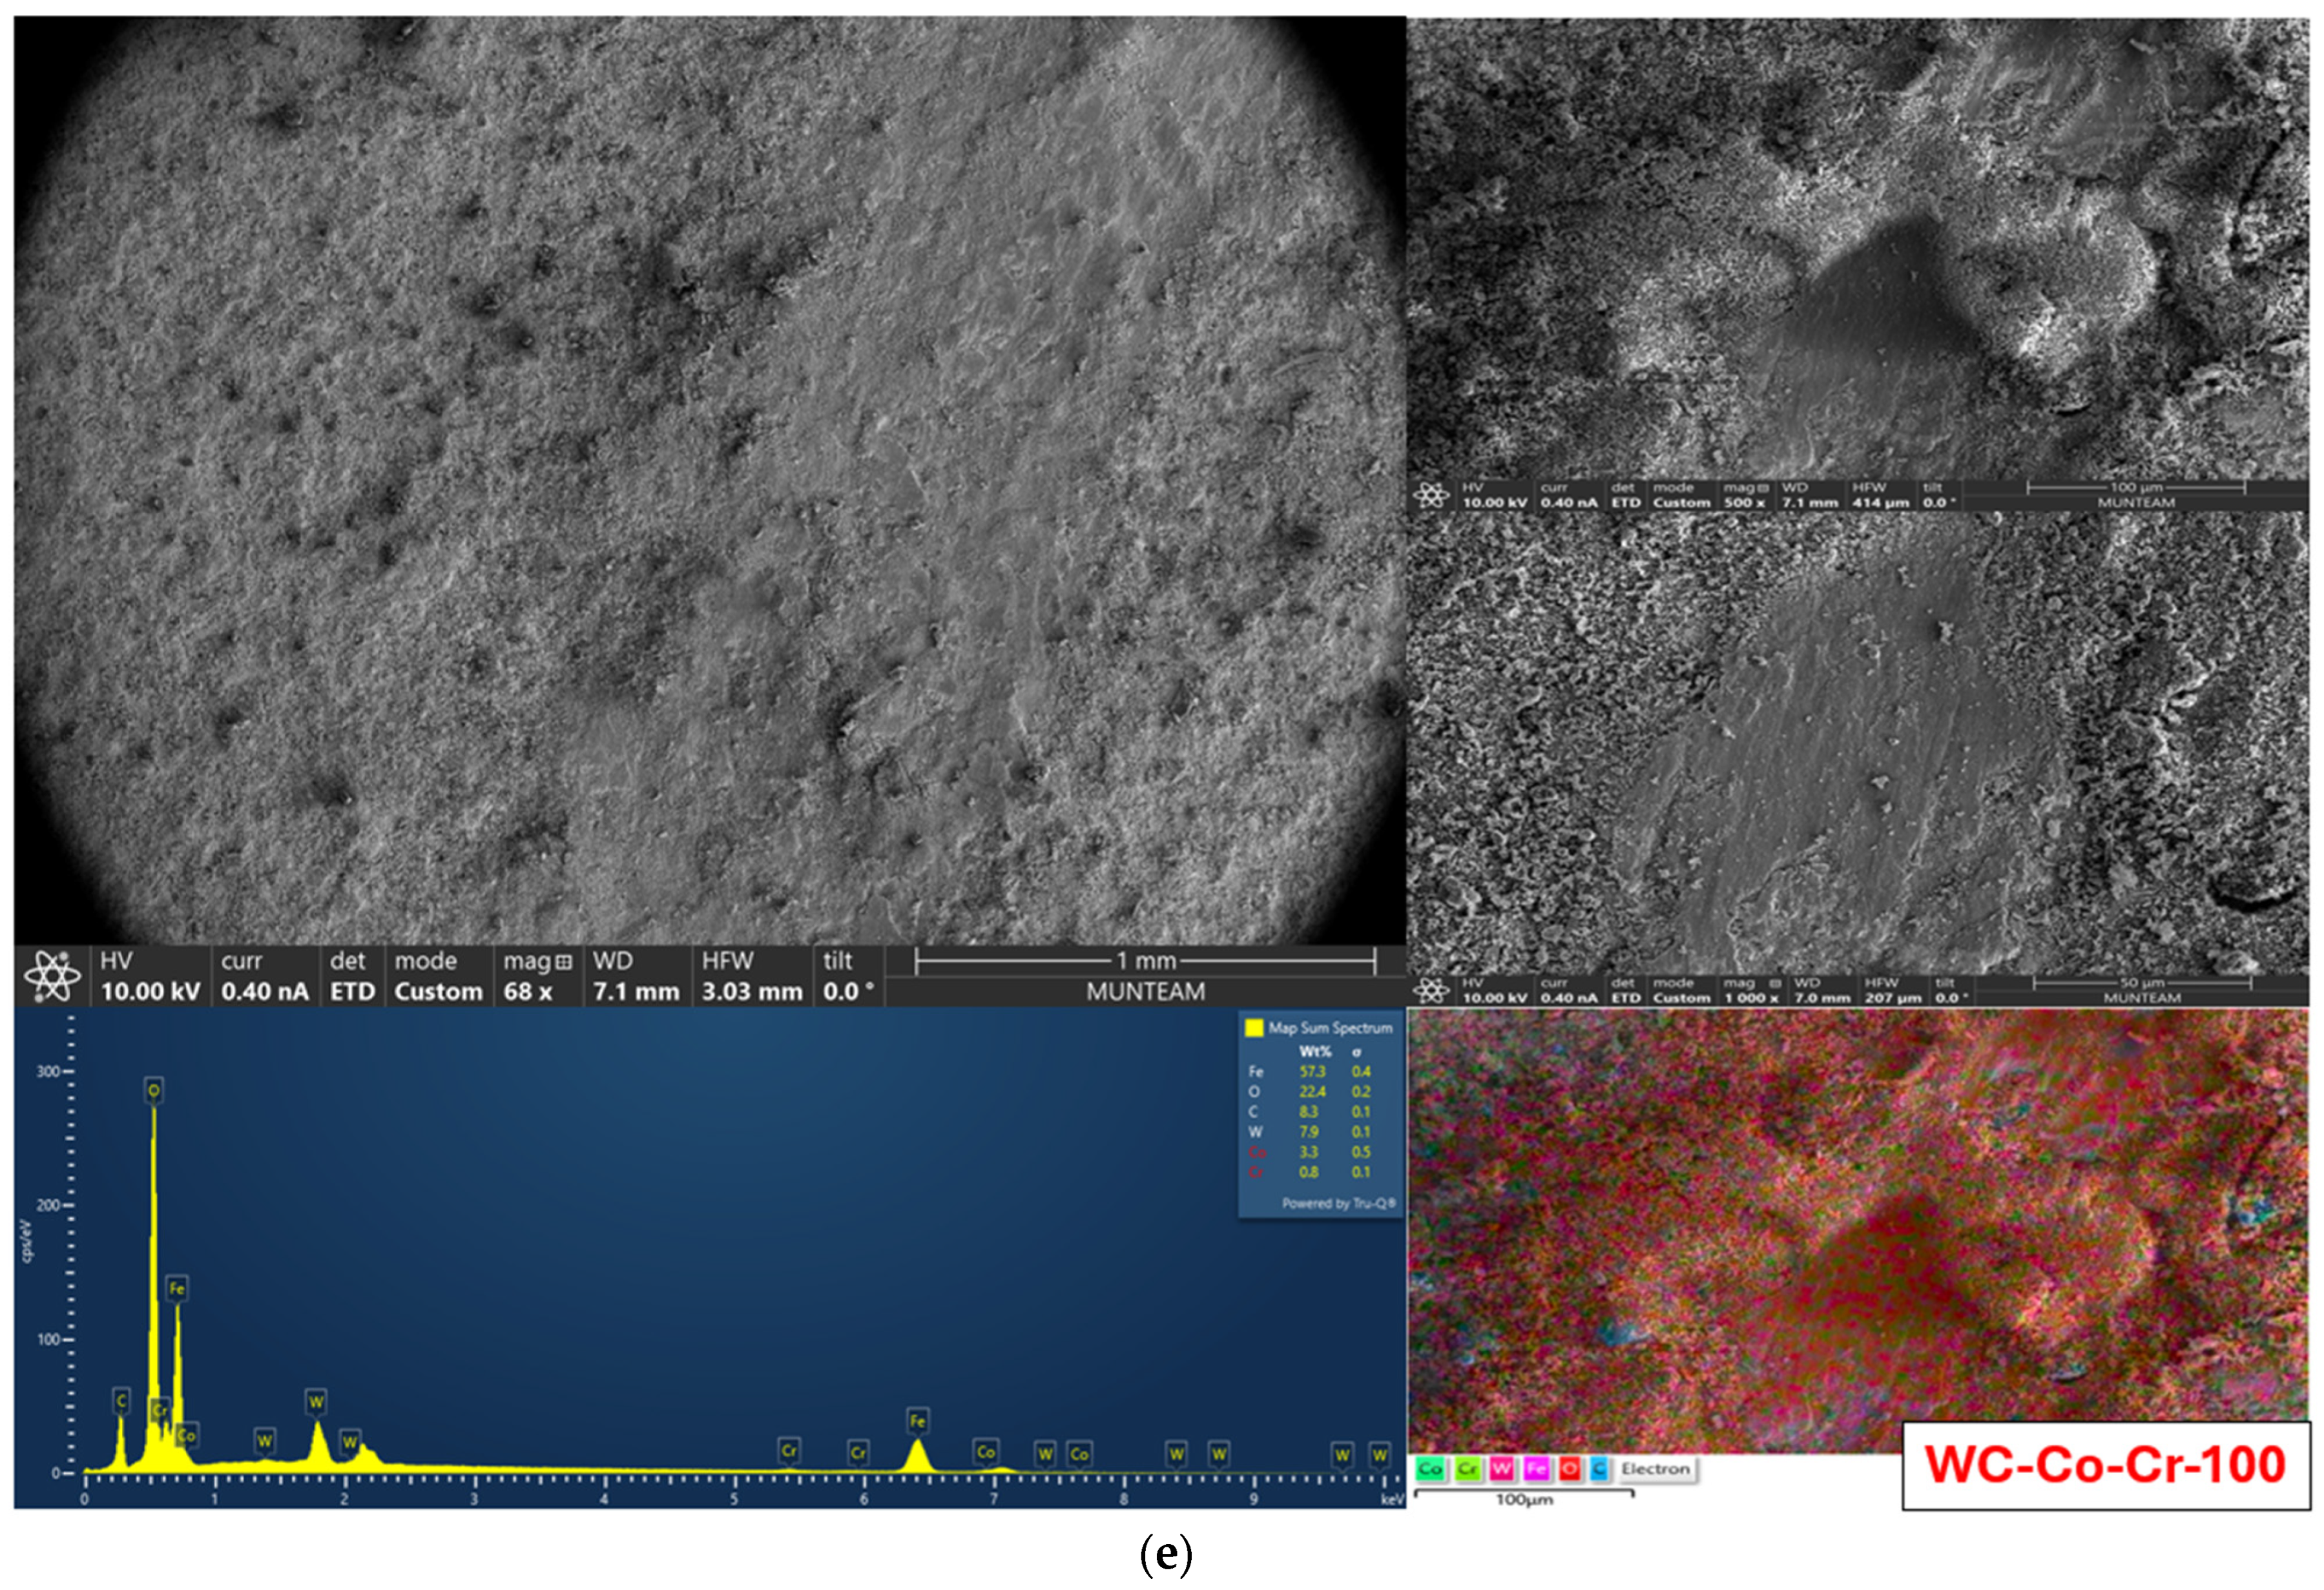2324x1590 pixels.
Task: Click the red Co 3.3 row in the Wt% table
Action: (x=1310, y=1152)
